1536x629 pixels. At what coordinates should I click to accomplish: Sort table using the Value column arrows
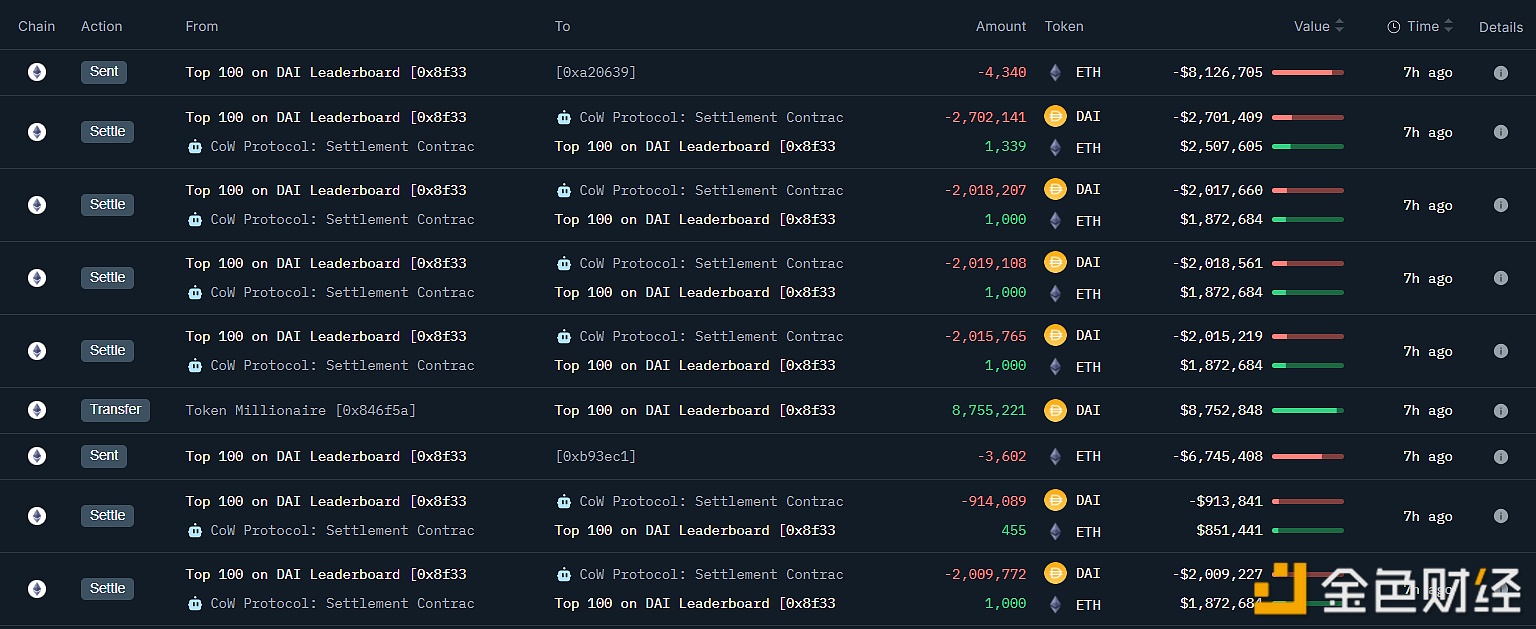pos(1340,26)
